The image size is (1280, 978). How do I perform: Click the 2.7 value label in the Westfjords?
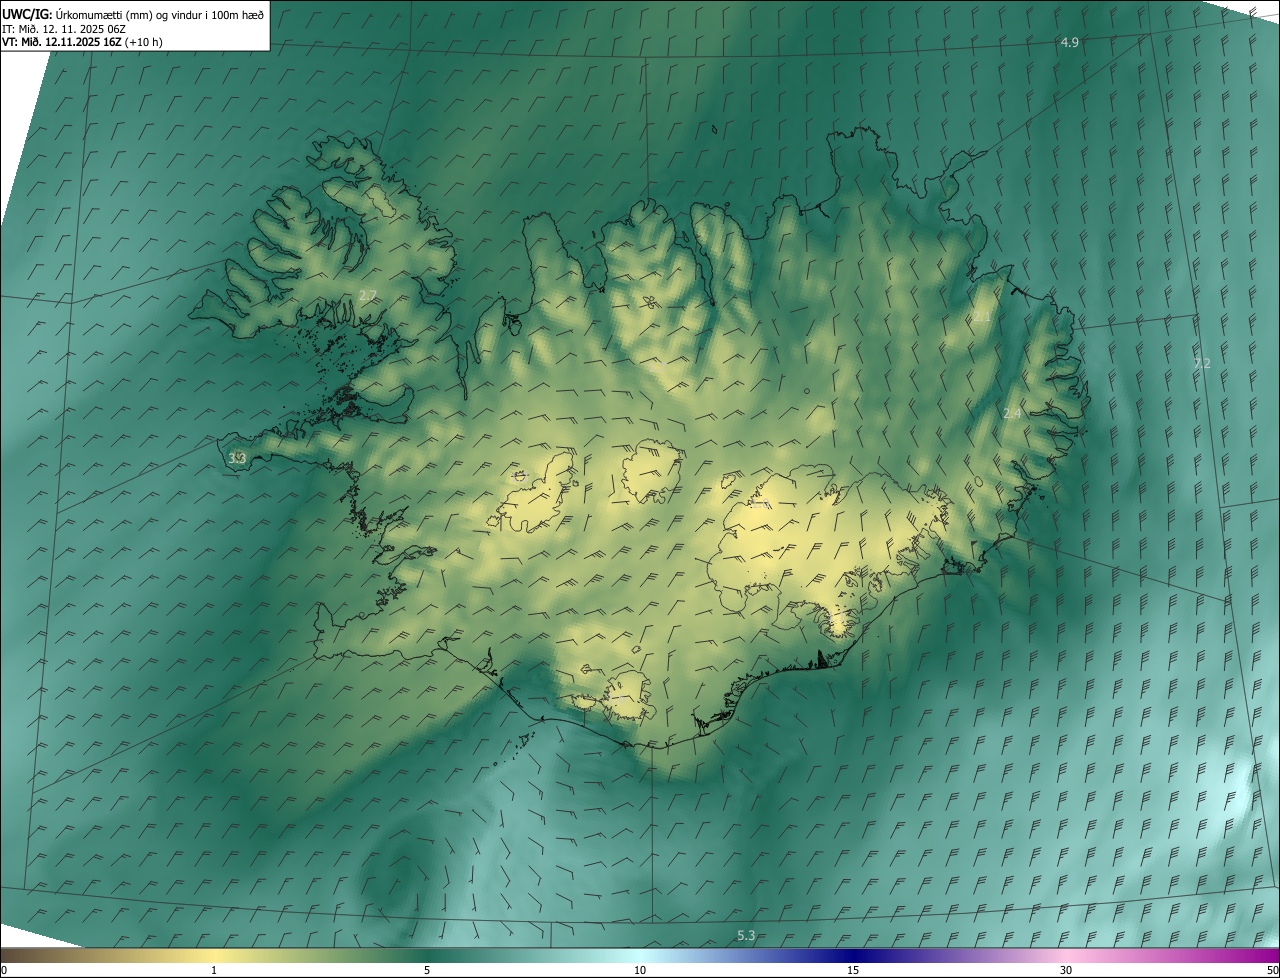click(x=367, y=295)
